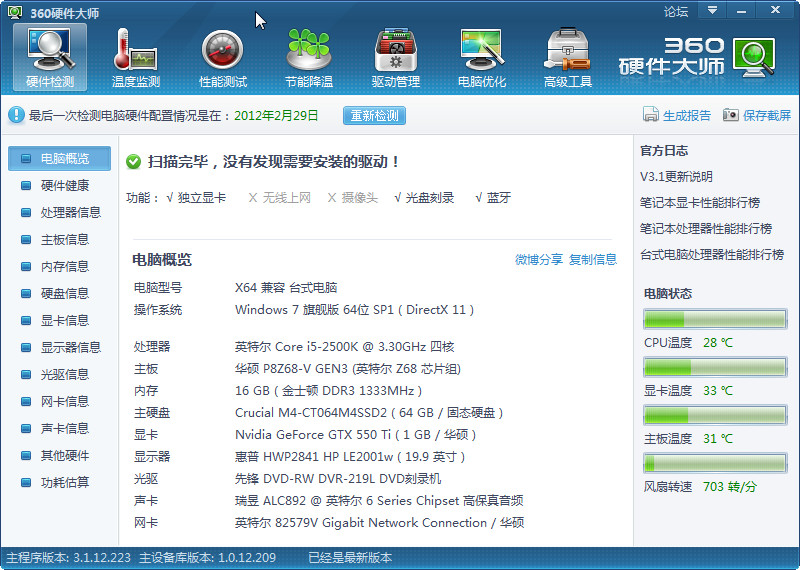This screenshot has width=800, height=570.
Task: Click the 光盘刻录 feature label
Action: (x=430, y=198)
